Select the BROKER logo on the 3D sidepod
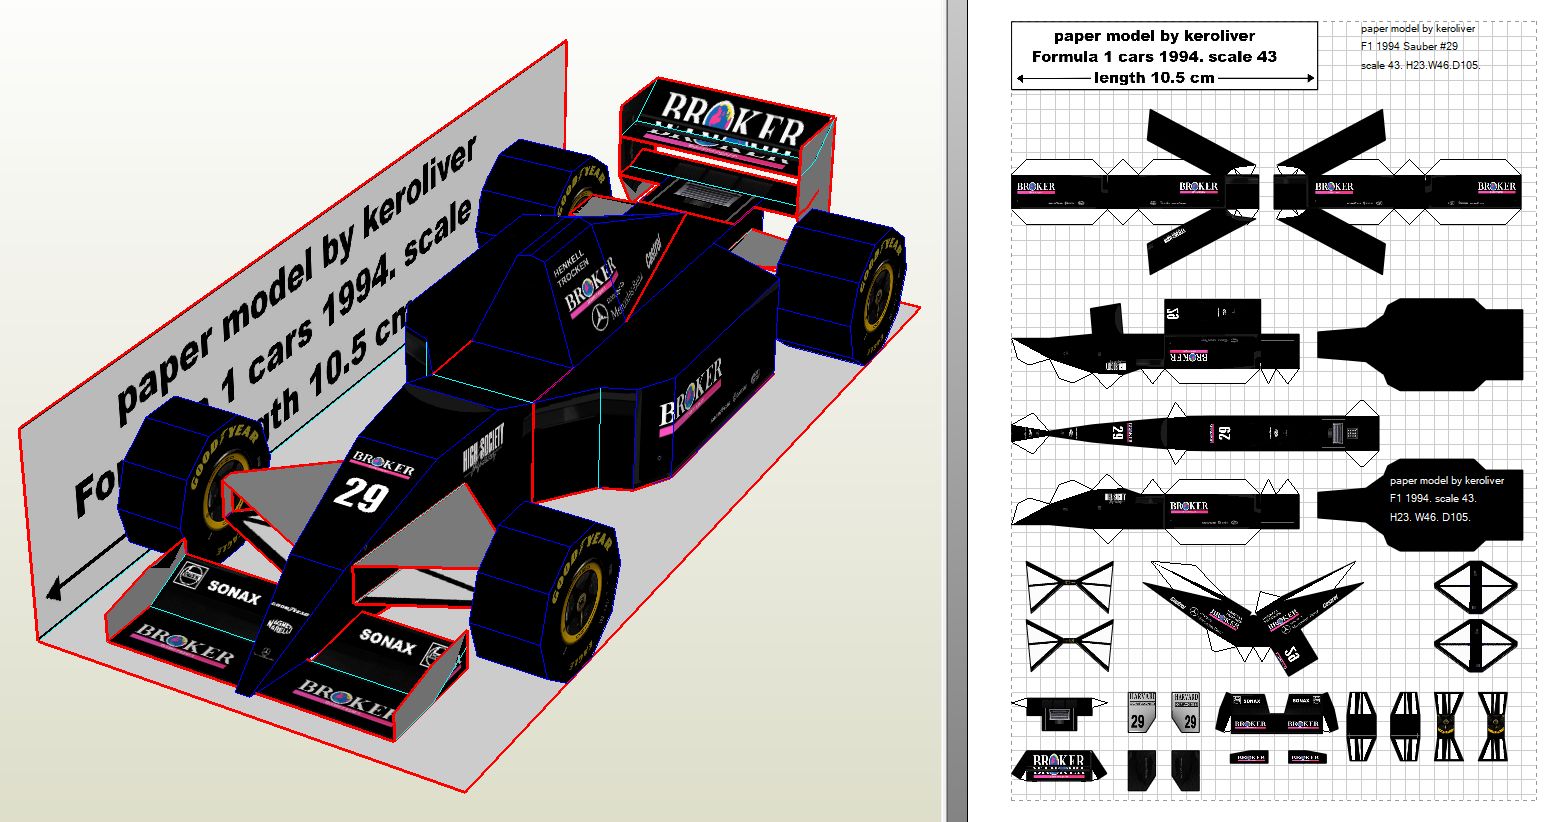The width and height of the screenshot is (1557, 822). tap(690, 392)
